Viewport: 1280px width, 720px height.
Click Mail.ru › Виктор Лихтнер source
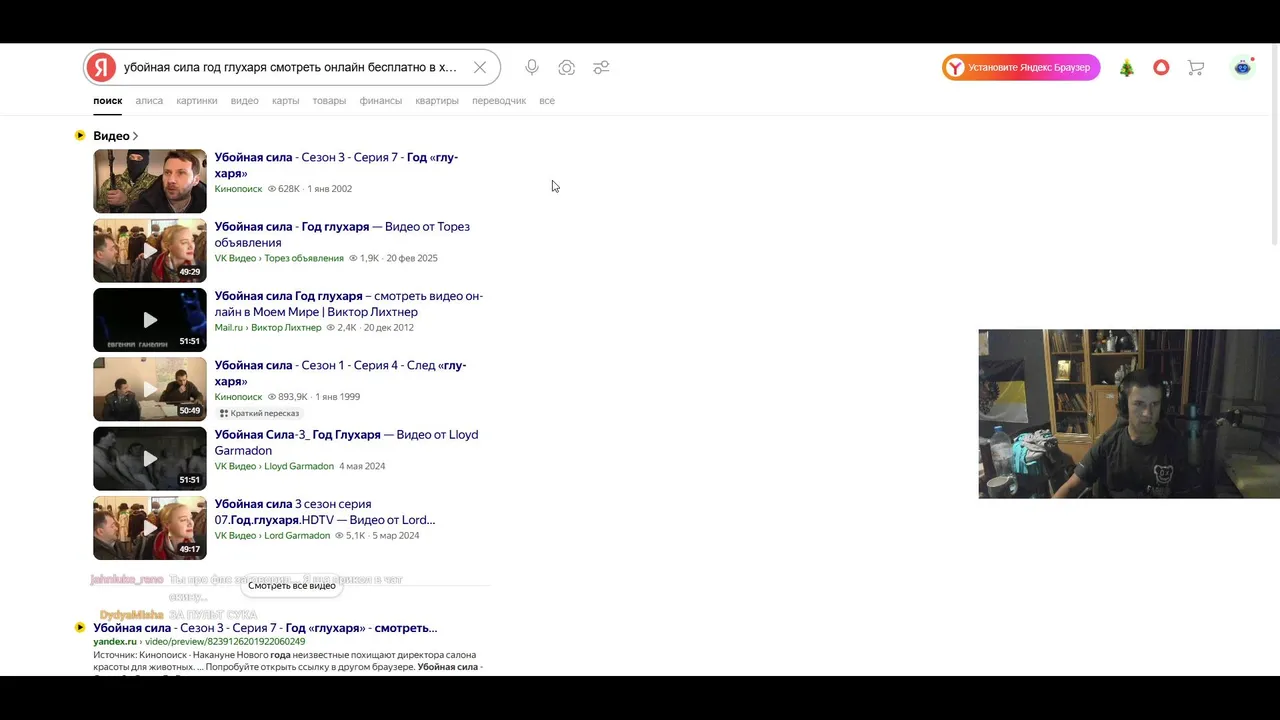[x=268, y=327]
